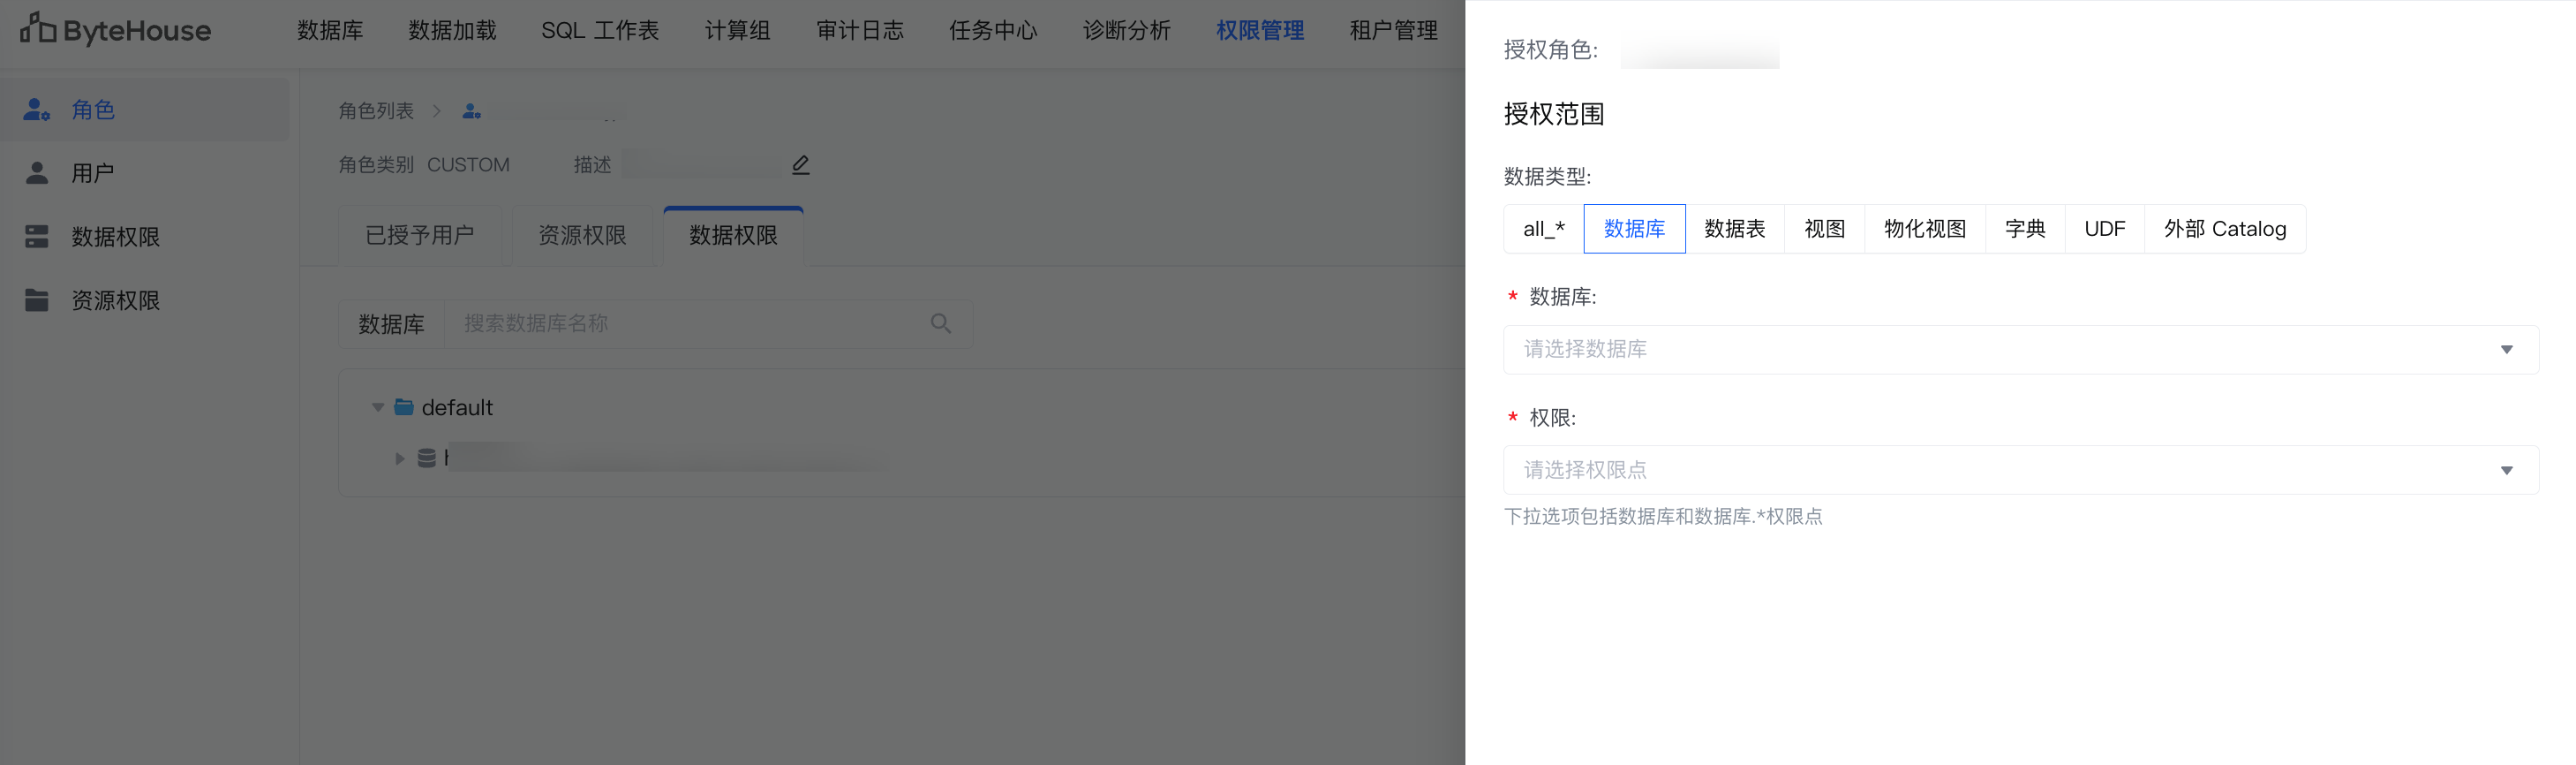The image size is (2576, 765).
Task: Click the search magnifier icon
Action: [941, 324]
